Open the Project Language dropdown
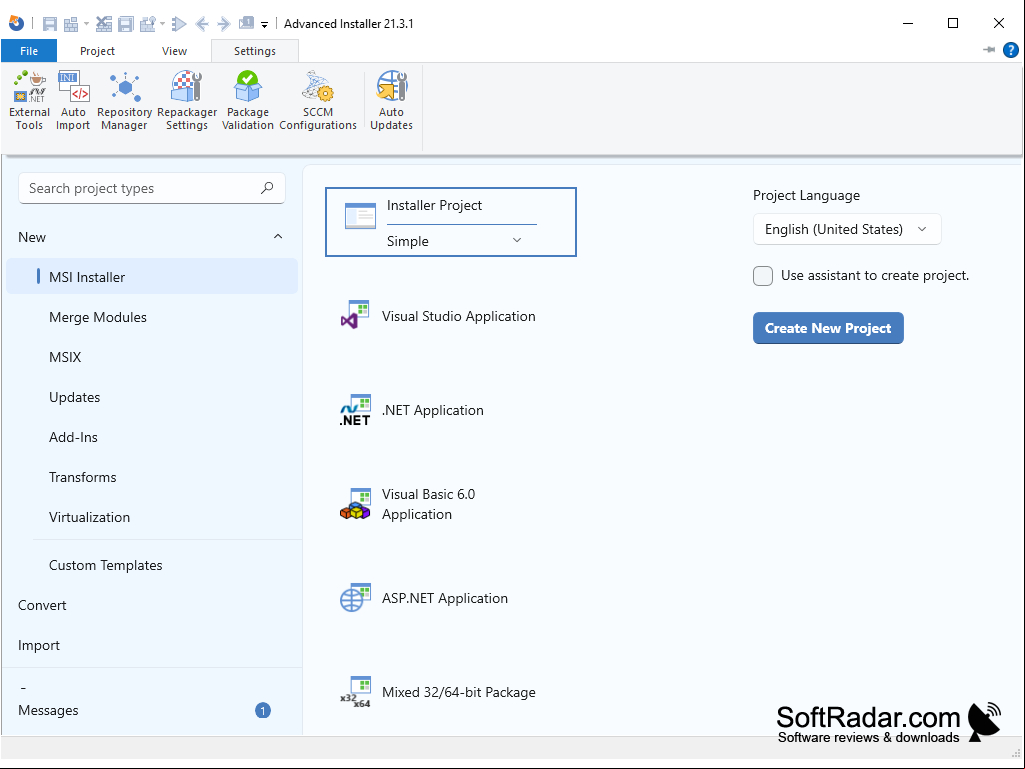Screen dimensions: 1025x769 point(847,230)
